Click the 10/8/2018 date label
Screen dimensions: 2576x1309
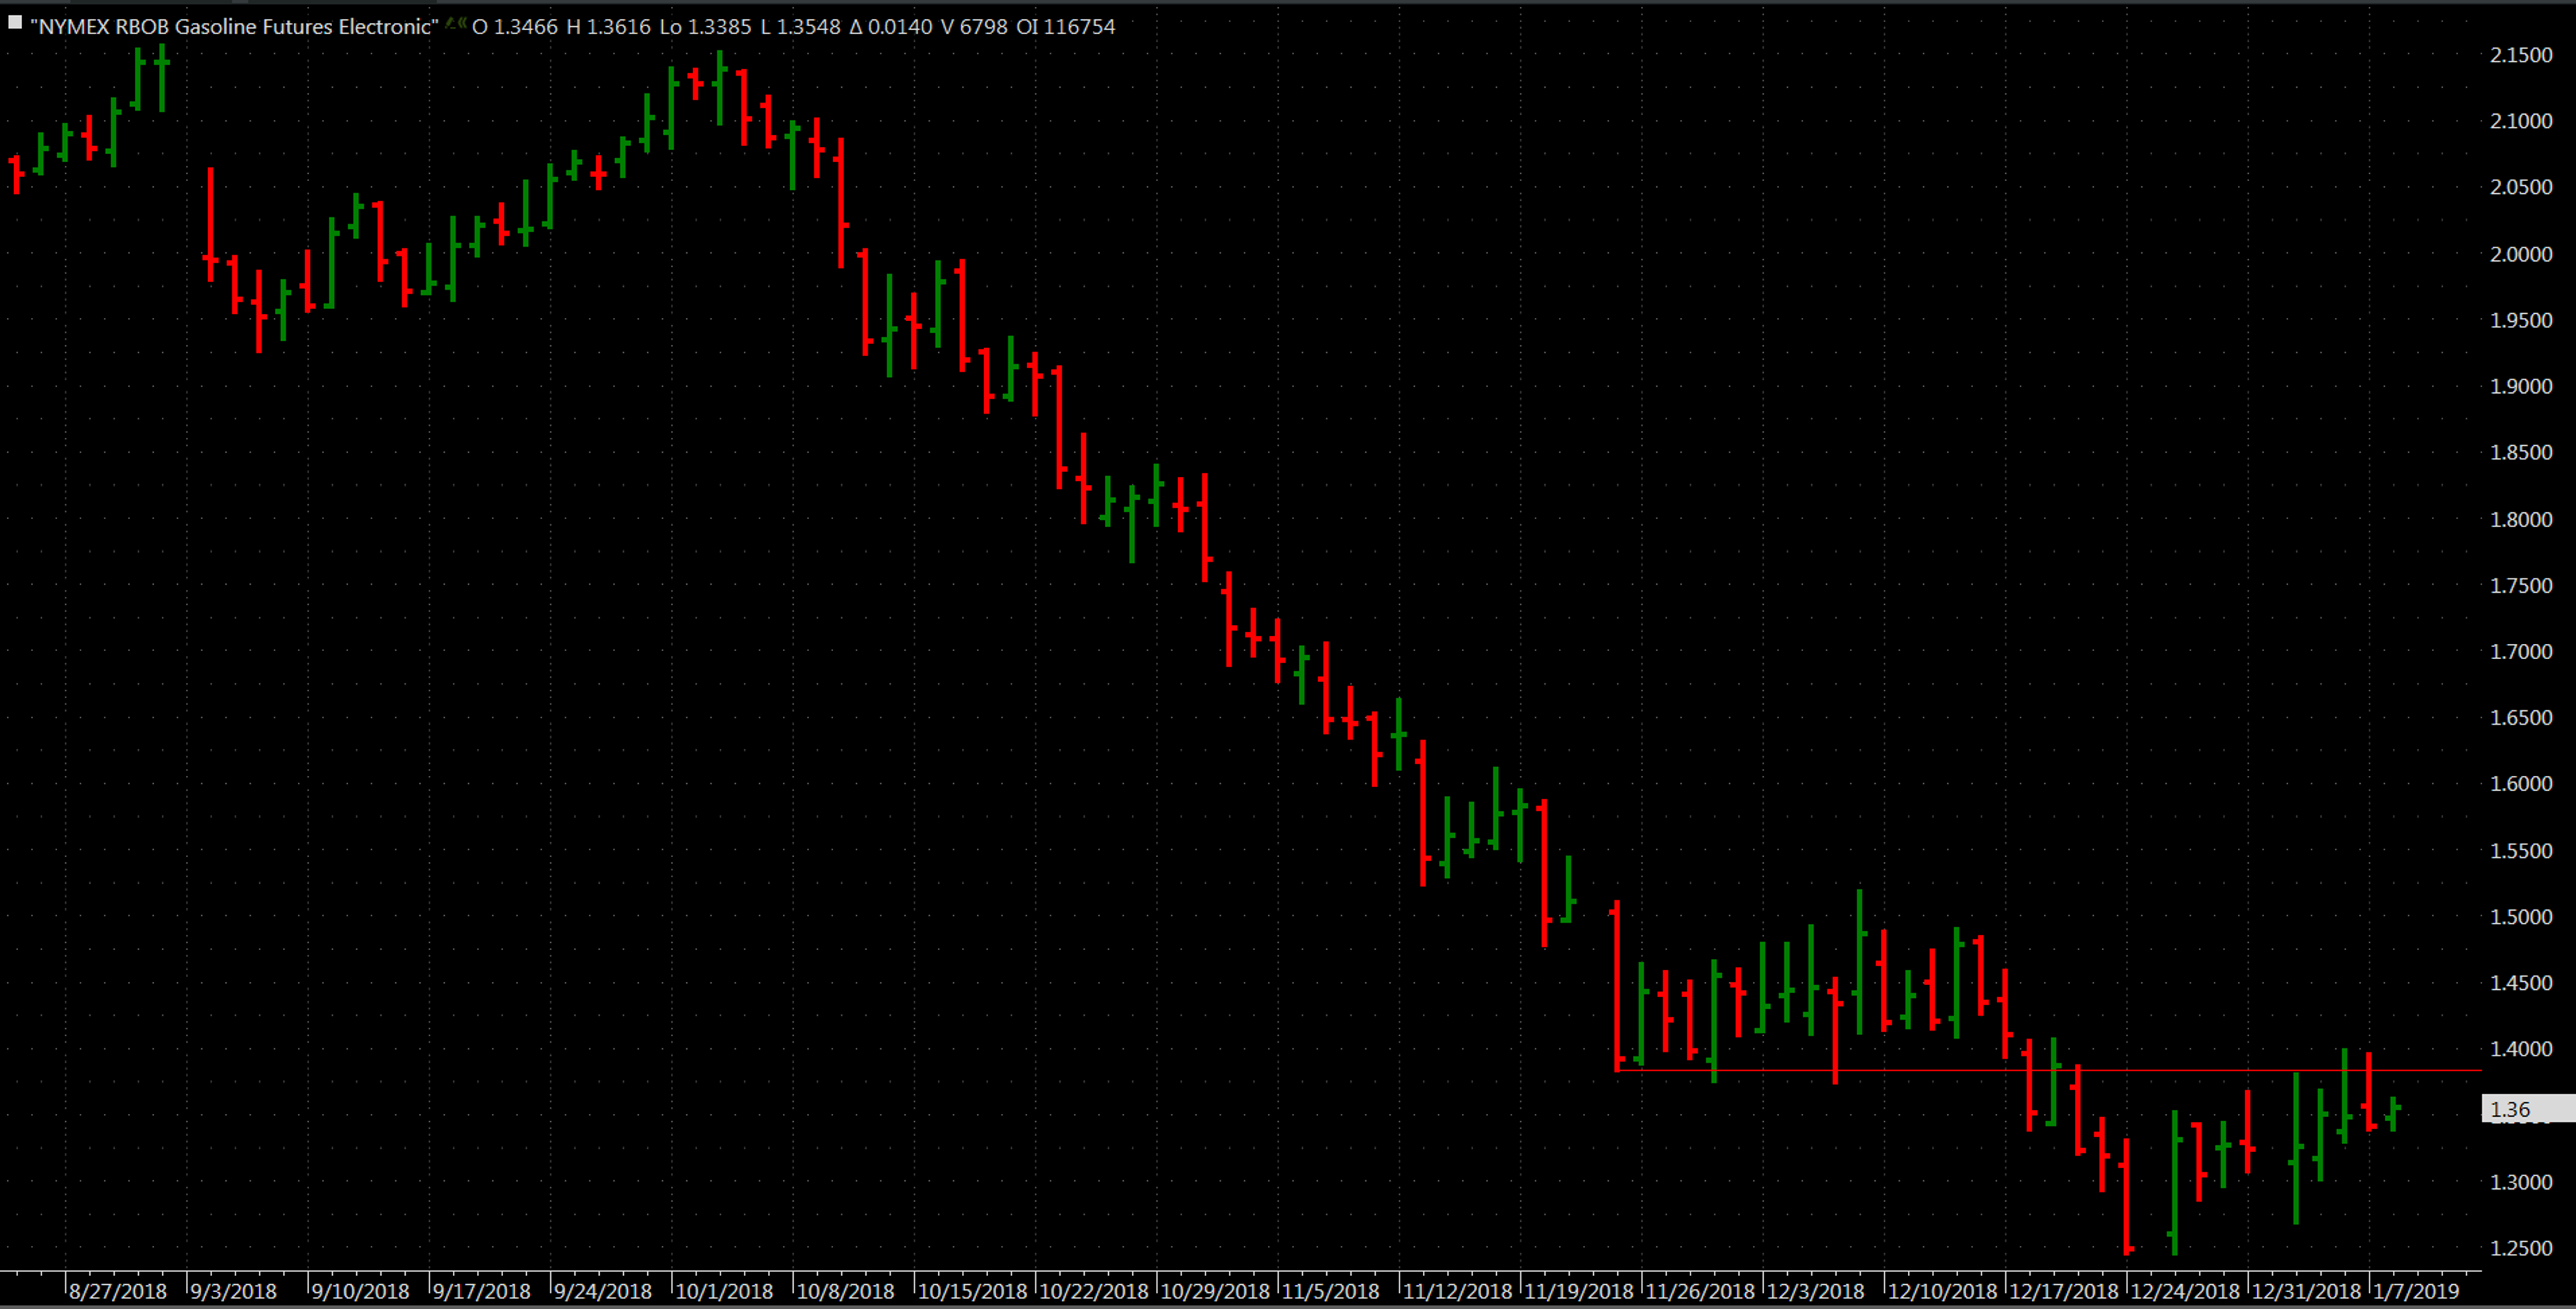(845, 1291)
